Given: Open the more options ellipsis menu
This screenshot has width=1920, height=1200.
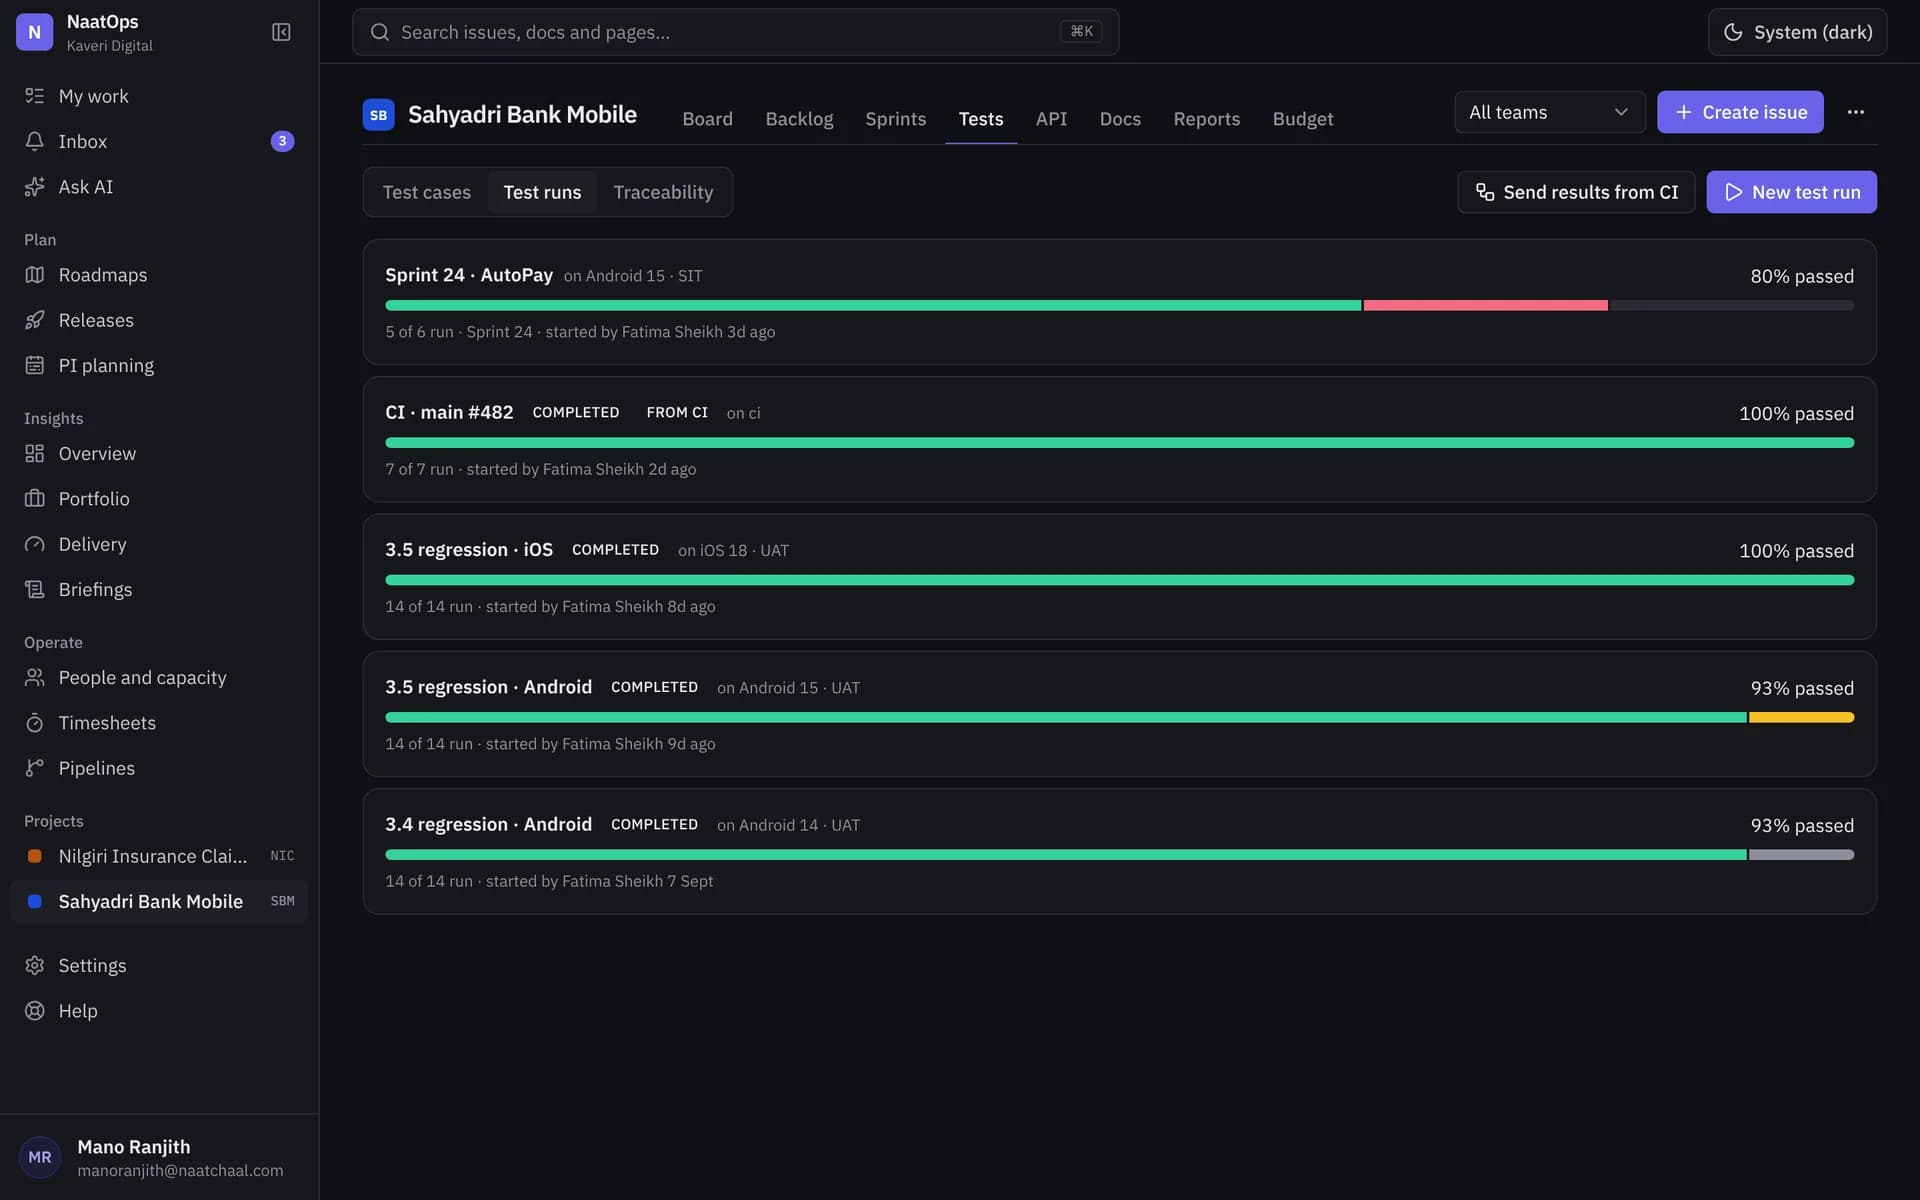Looking at the screenshot, I should tap(1855, 112).
